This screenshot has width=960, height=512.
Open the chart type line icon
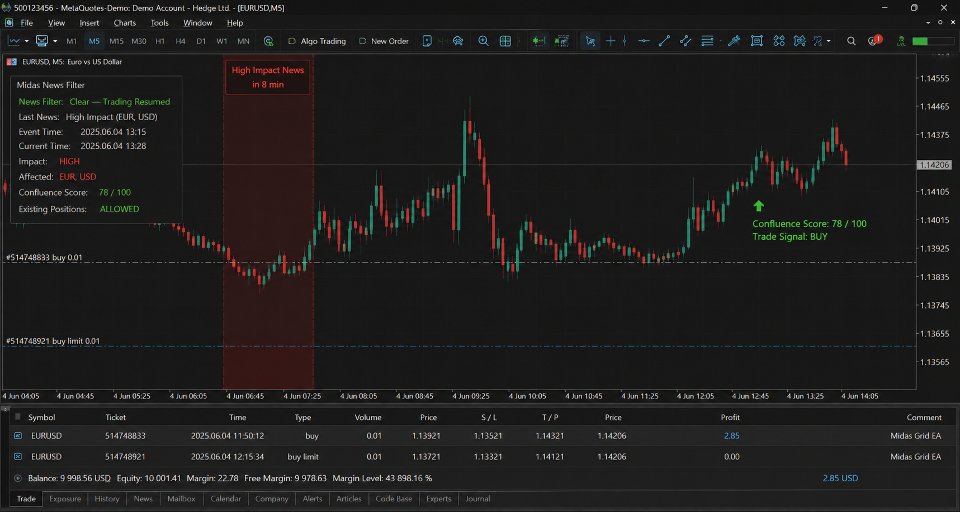point(13,41)
